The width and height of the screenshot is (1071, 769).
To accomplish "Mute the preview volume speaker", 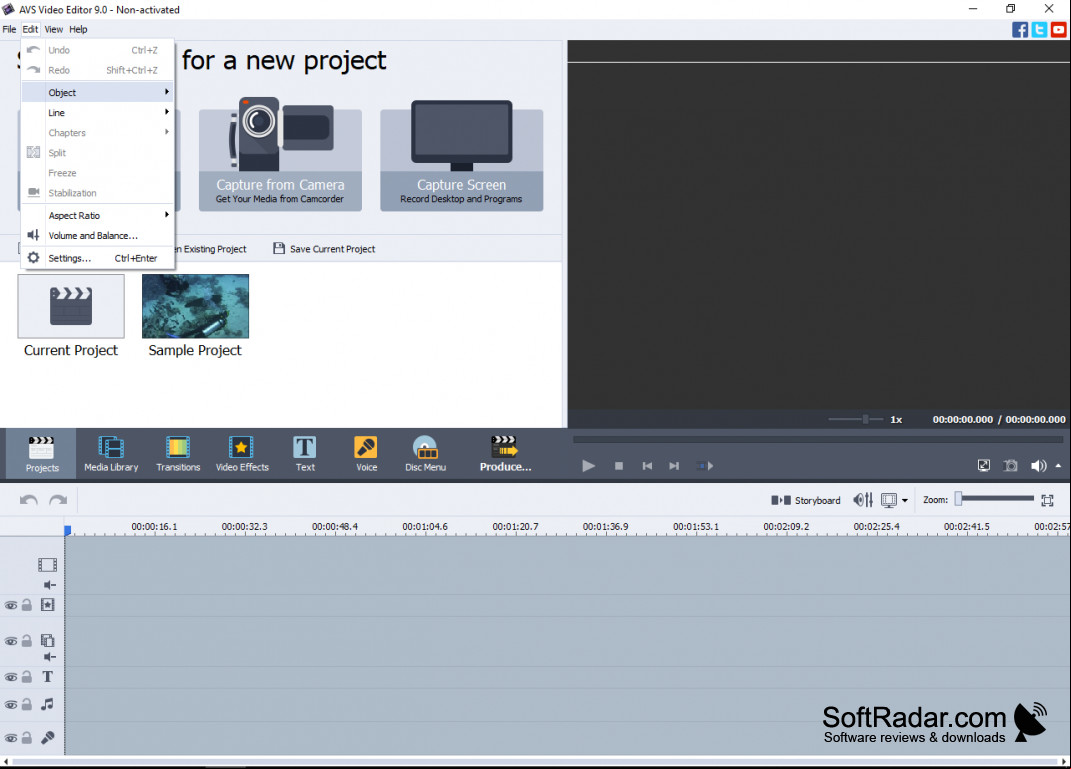I will 1038,466.
